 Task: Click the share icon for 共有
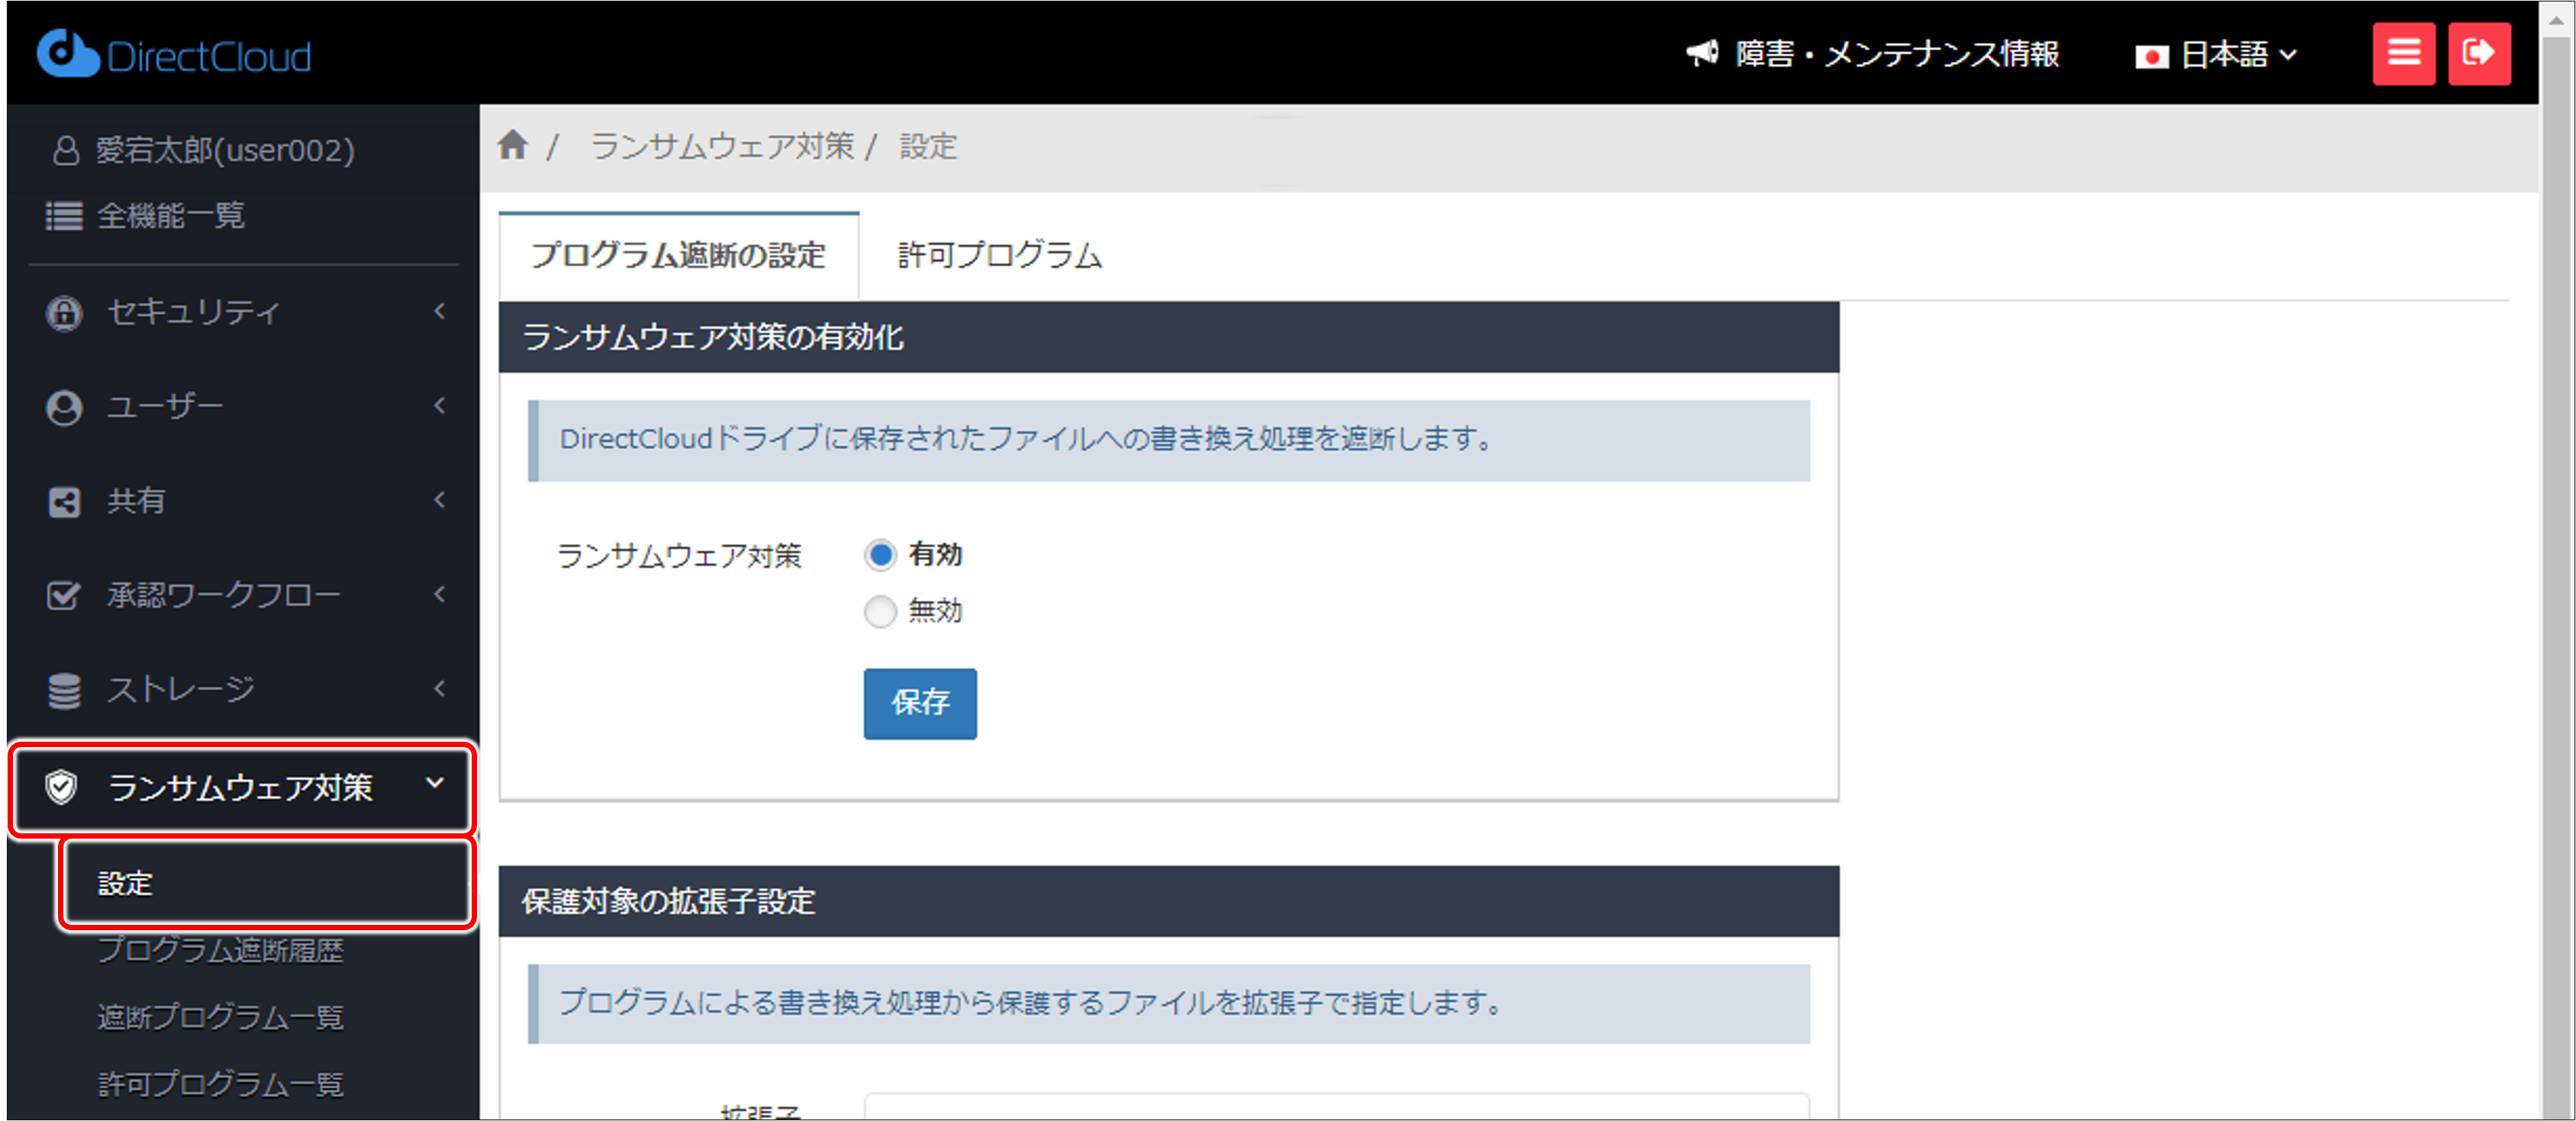click(64, 501)
